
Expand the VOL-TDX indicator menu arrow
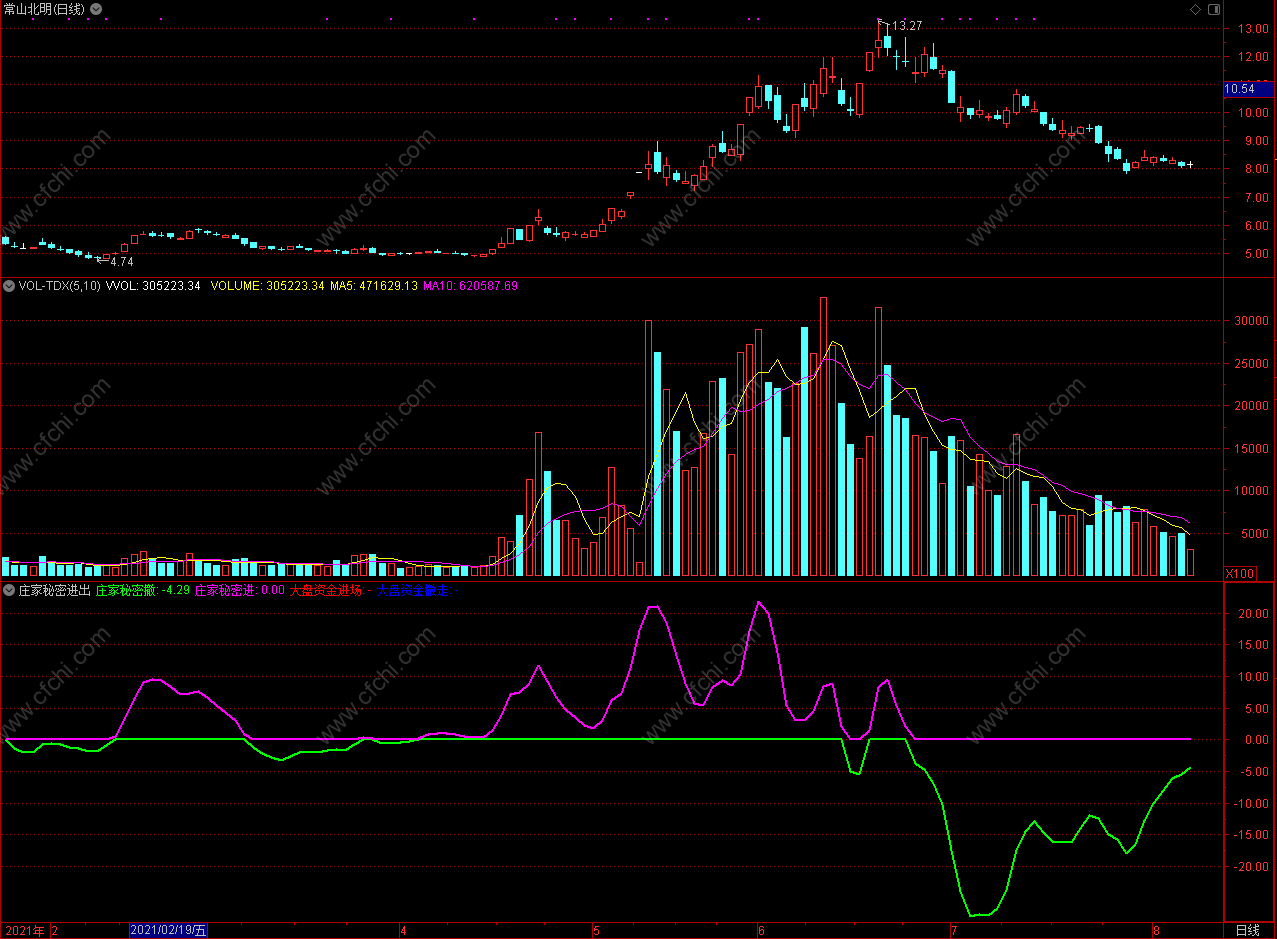pyautogui.click(x=9, y=286)
